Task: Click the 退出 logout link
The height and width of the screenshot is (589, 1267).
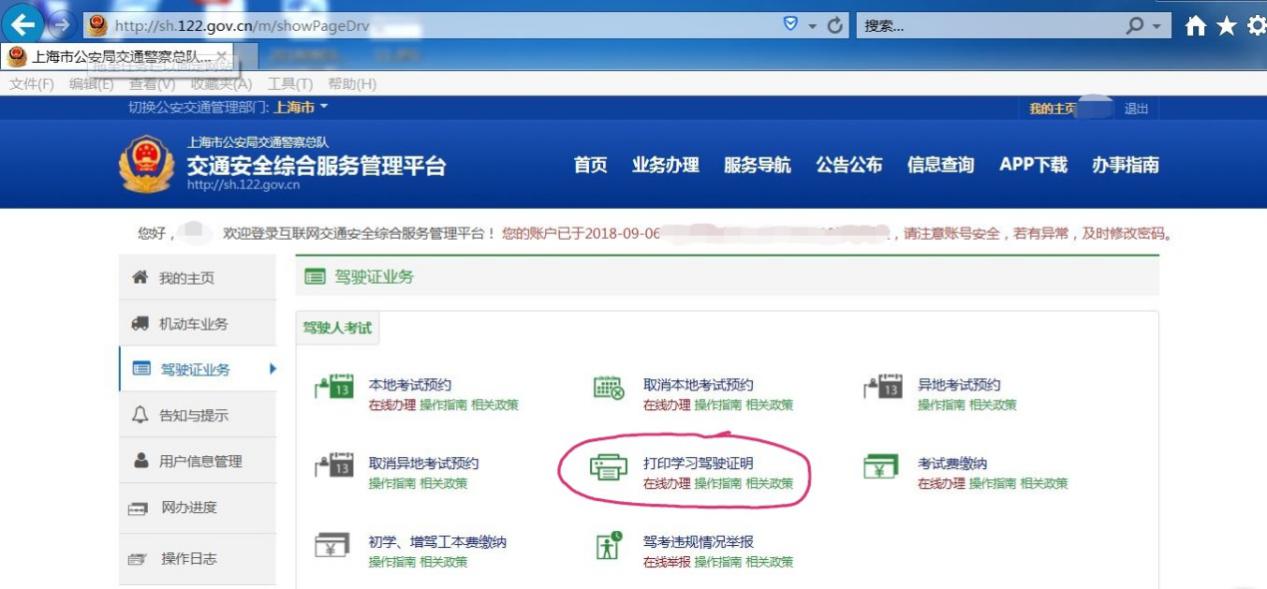Action: tap(1136, 108)
